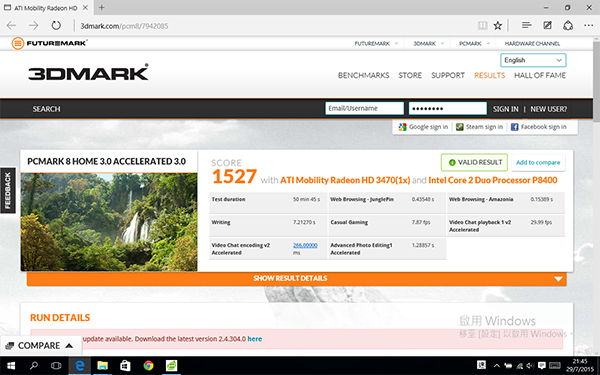Open File Explorer from taskbar
Viewport: 600px width, 375px height.
click(x=102, y=366)
